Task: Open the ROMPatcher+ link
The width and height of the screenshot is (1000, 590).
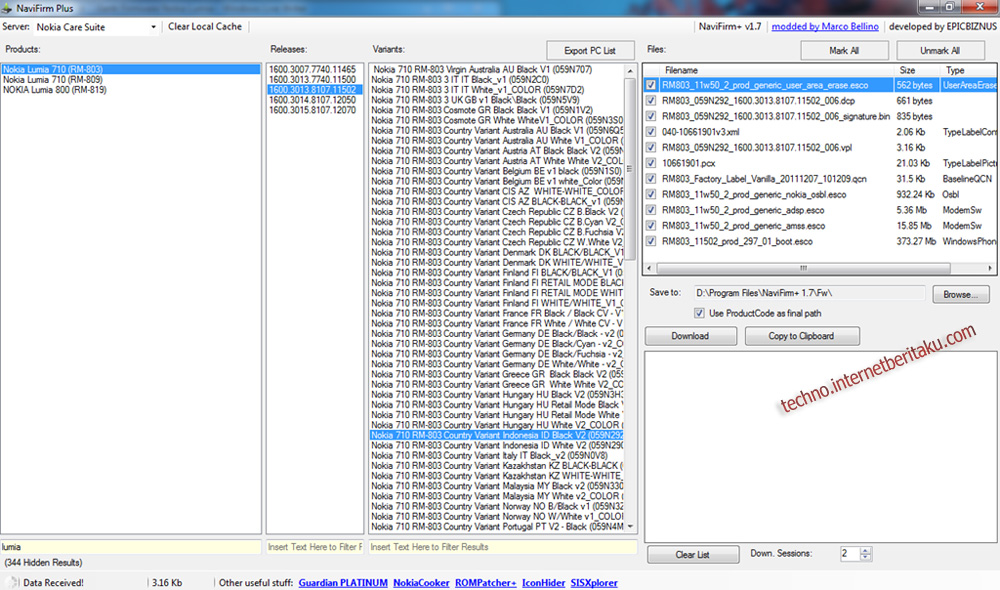Action: coord(485,582)
